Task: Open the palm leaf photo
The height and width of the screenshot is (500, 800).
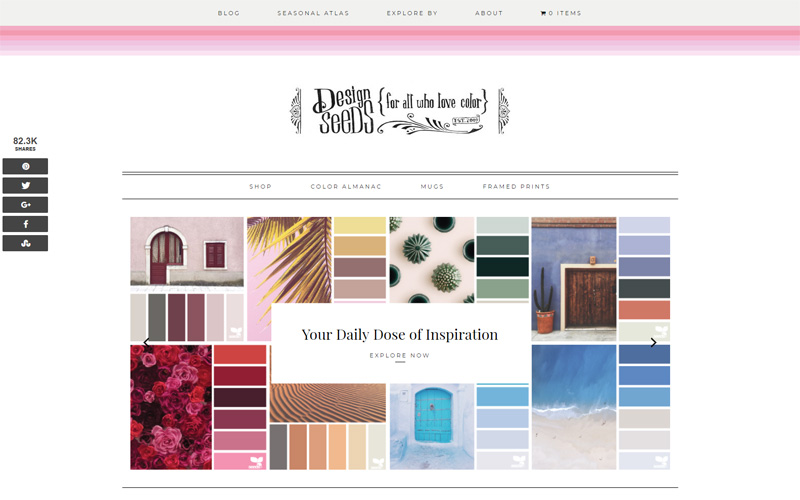Action: 289,260
